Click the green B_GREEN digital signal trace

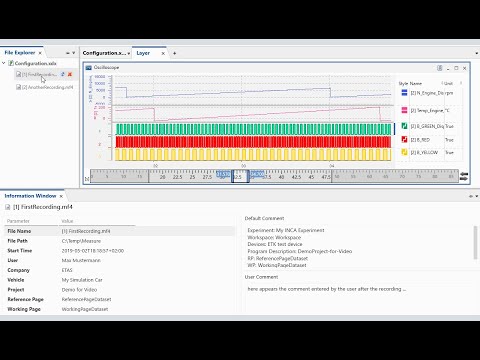[253, 129]
